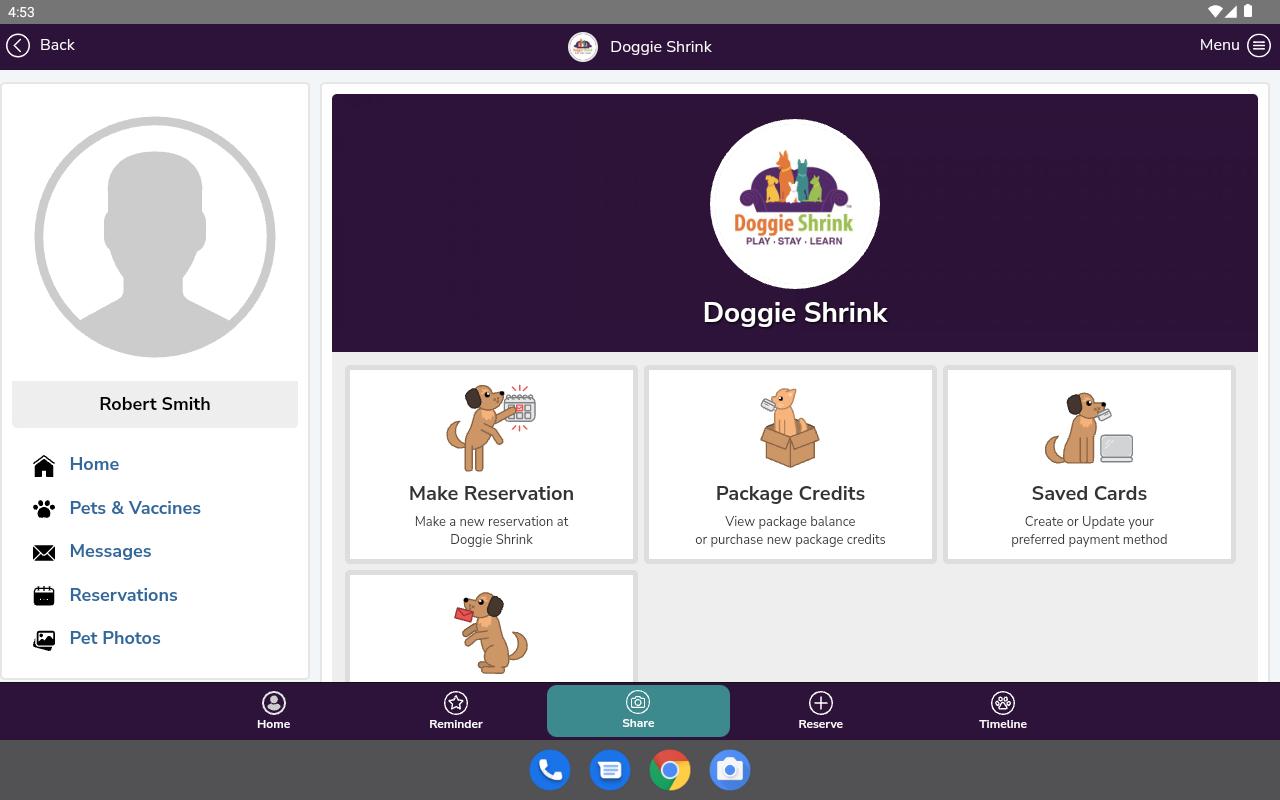This screenshot has height=800, width=1280.
Task: Select the highlighted Share tab label
Action: 638,723
